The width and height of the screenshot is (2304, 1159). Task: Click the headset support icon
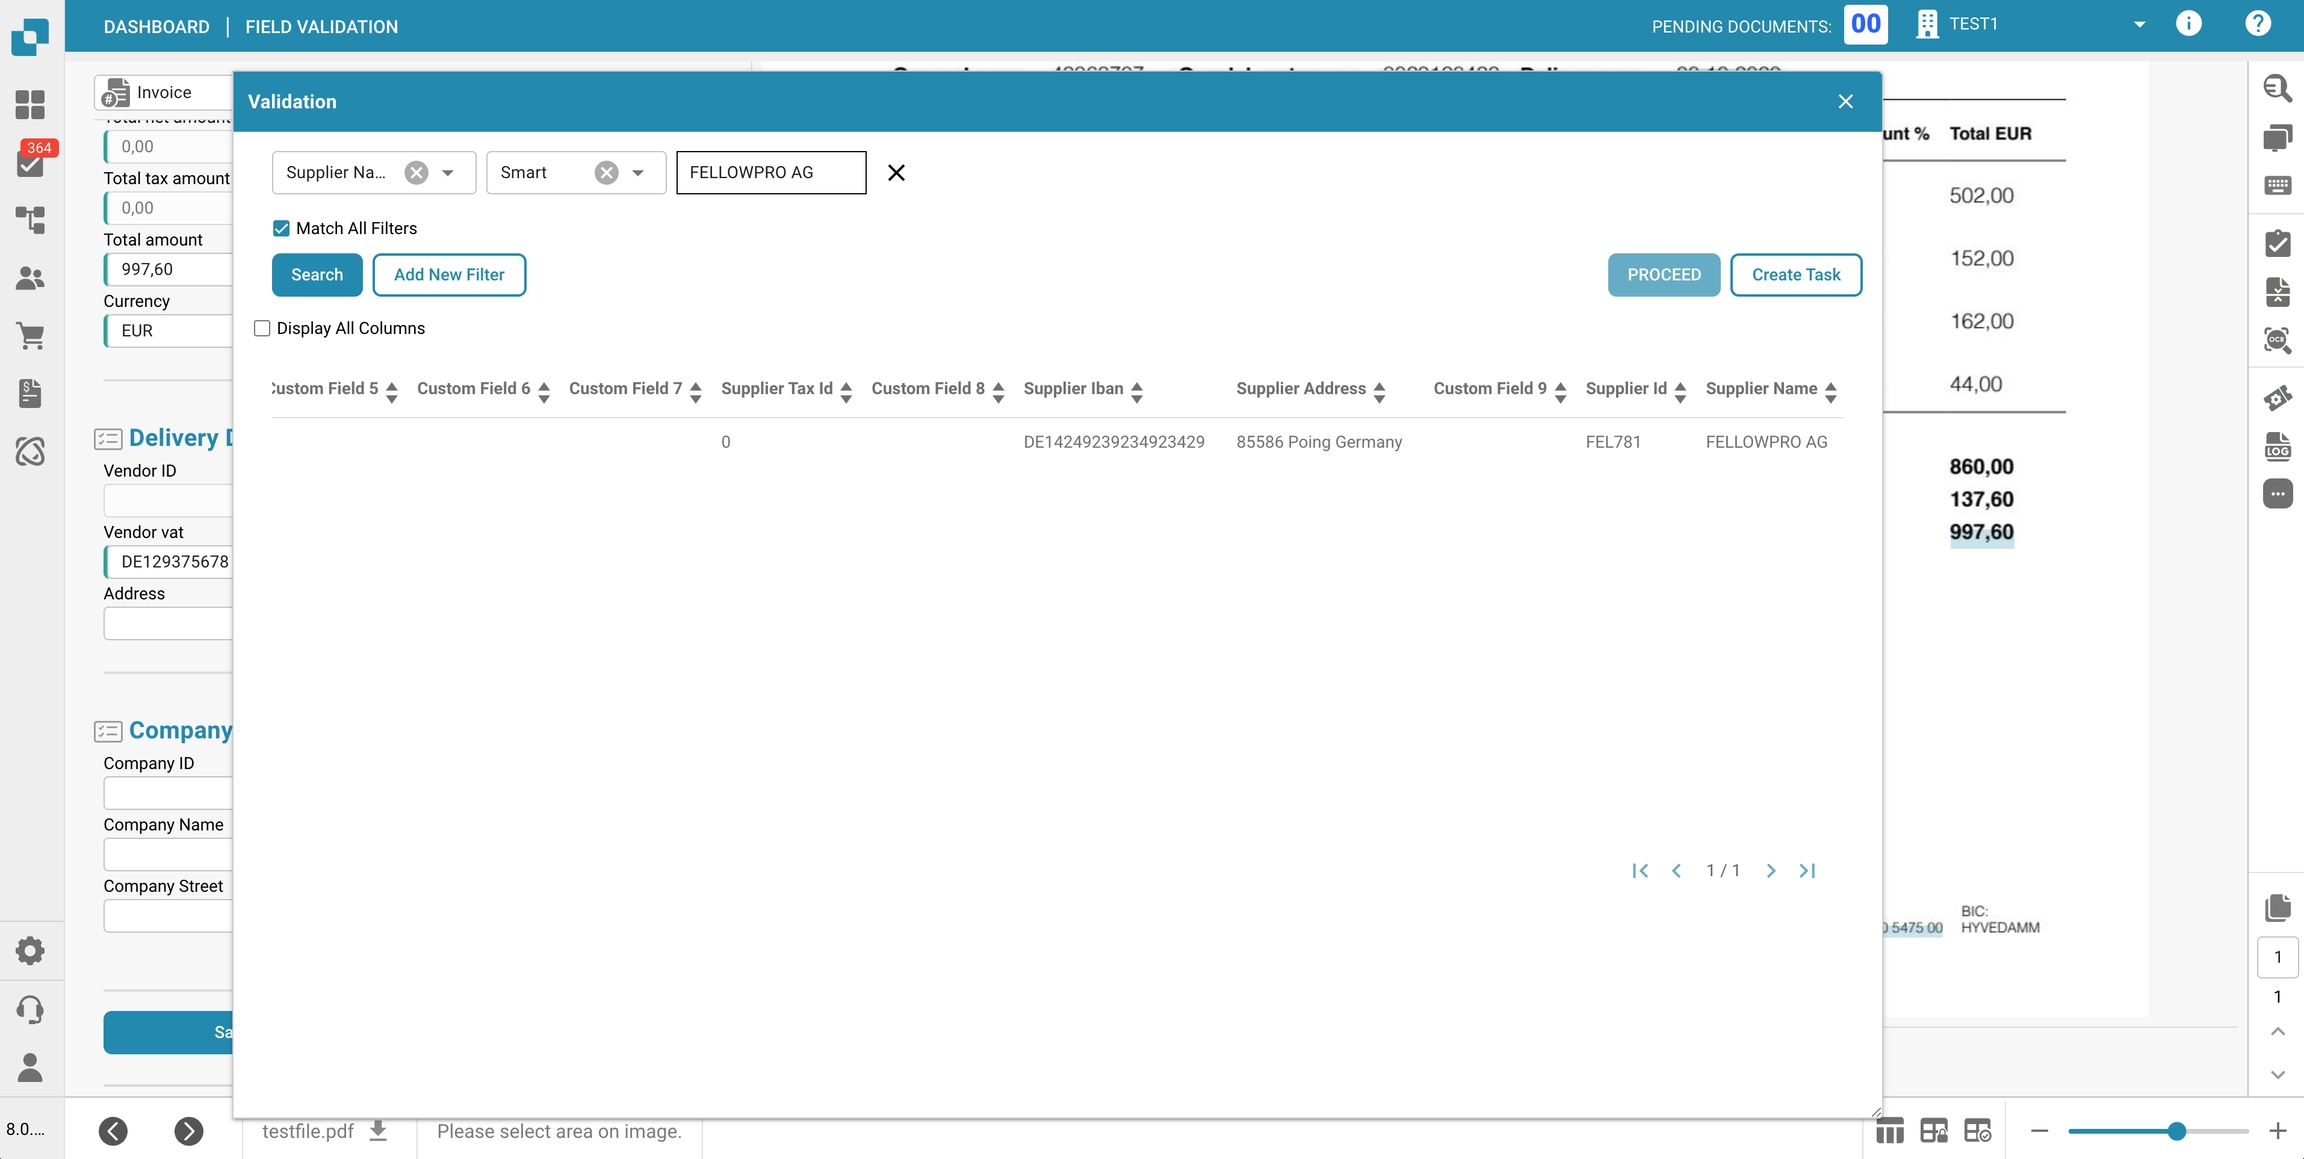[x=31, y=1009]
